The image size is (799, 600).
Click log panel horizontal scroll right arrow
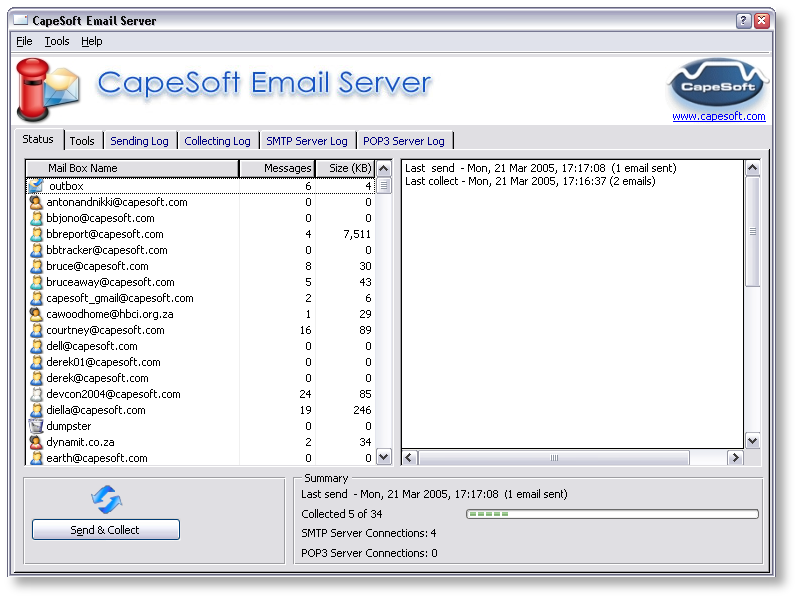point(735,458)
